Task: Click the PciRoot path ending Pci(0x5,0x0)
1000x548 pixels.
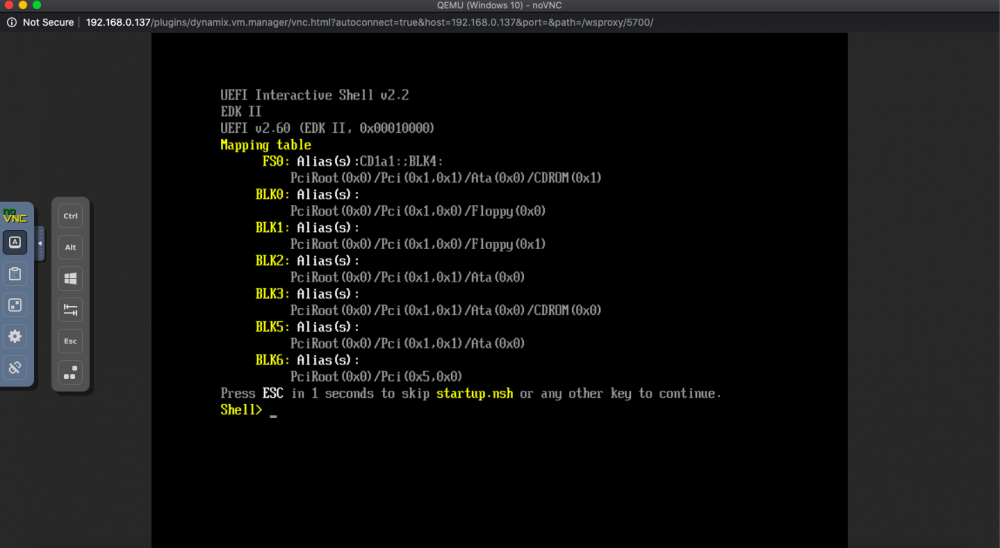Action: [x=376, y=377]
